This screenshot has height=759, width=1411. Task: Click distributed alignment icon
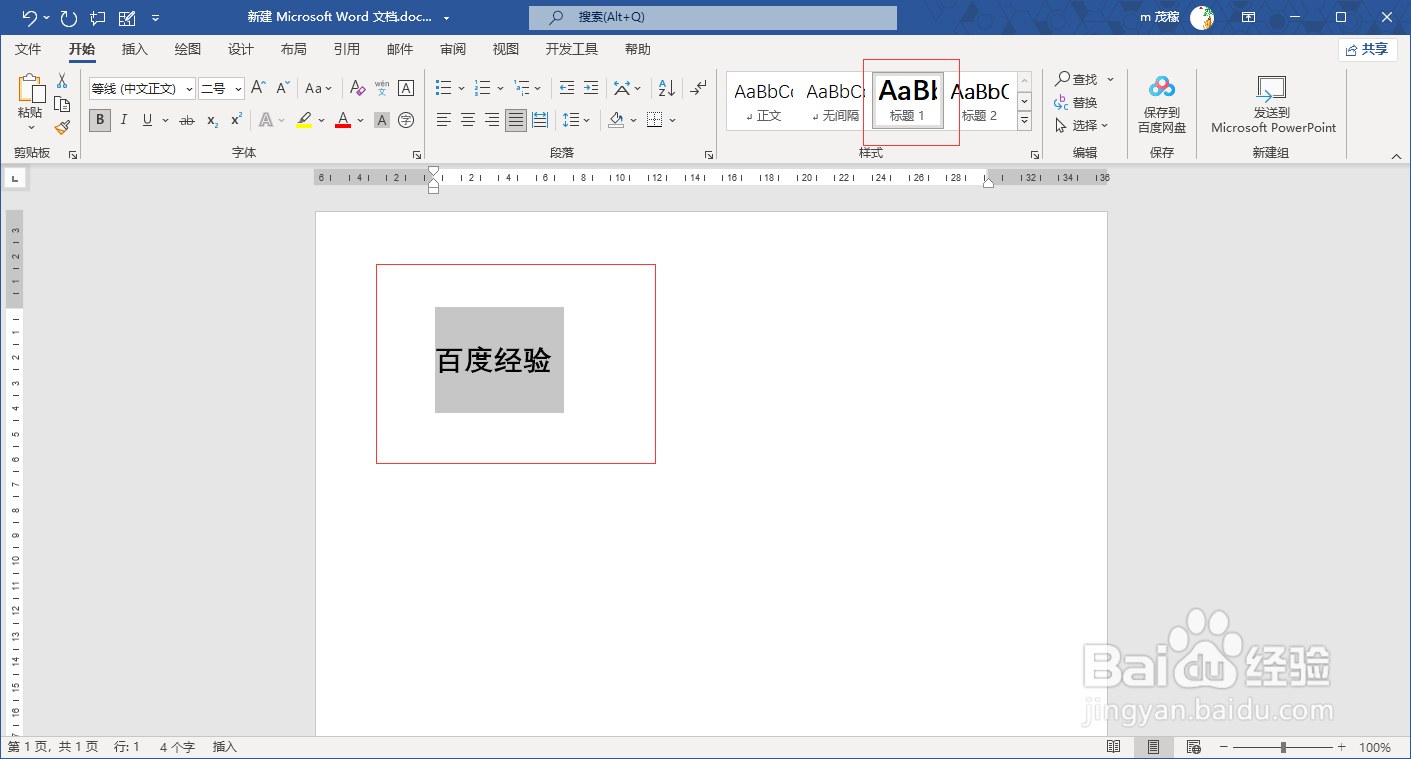tap(540, 120)
